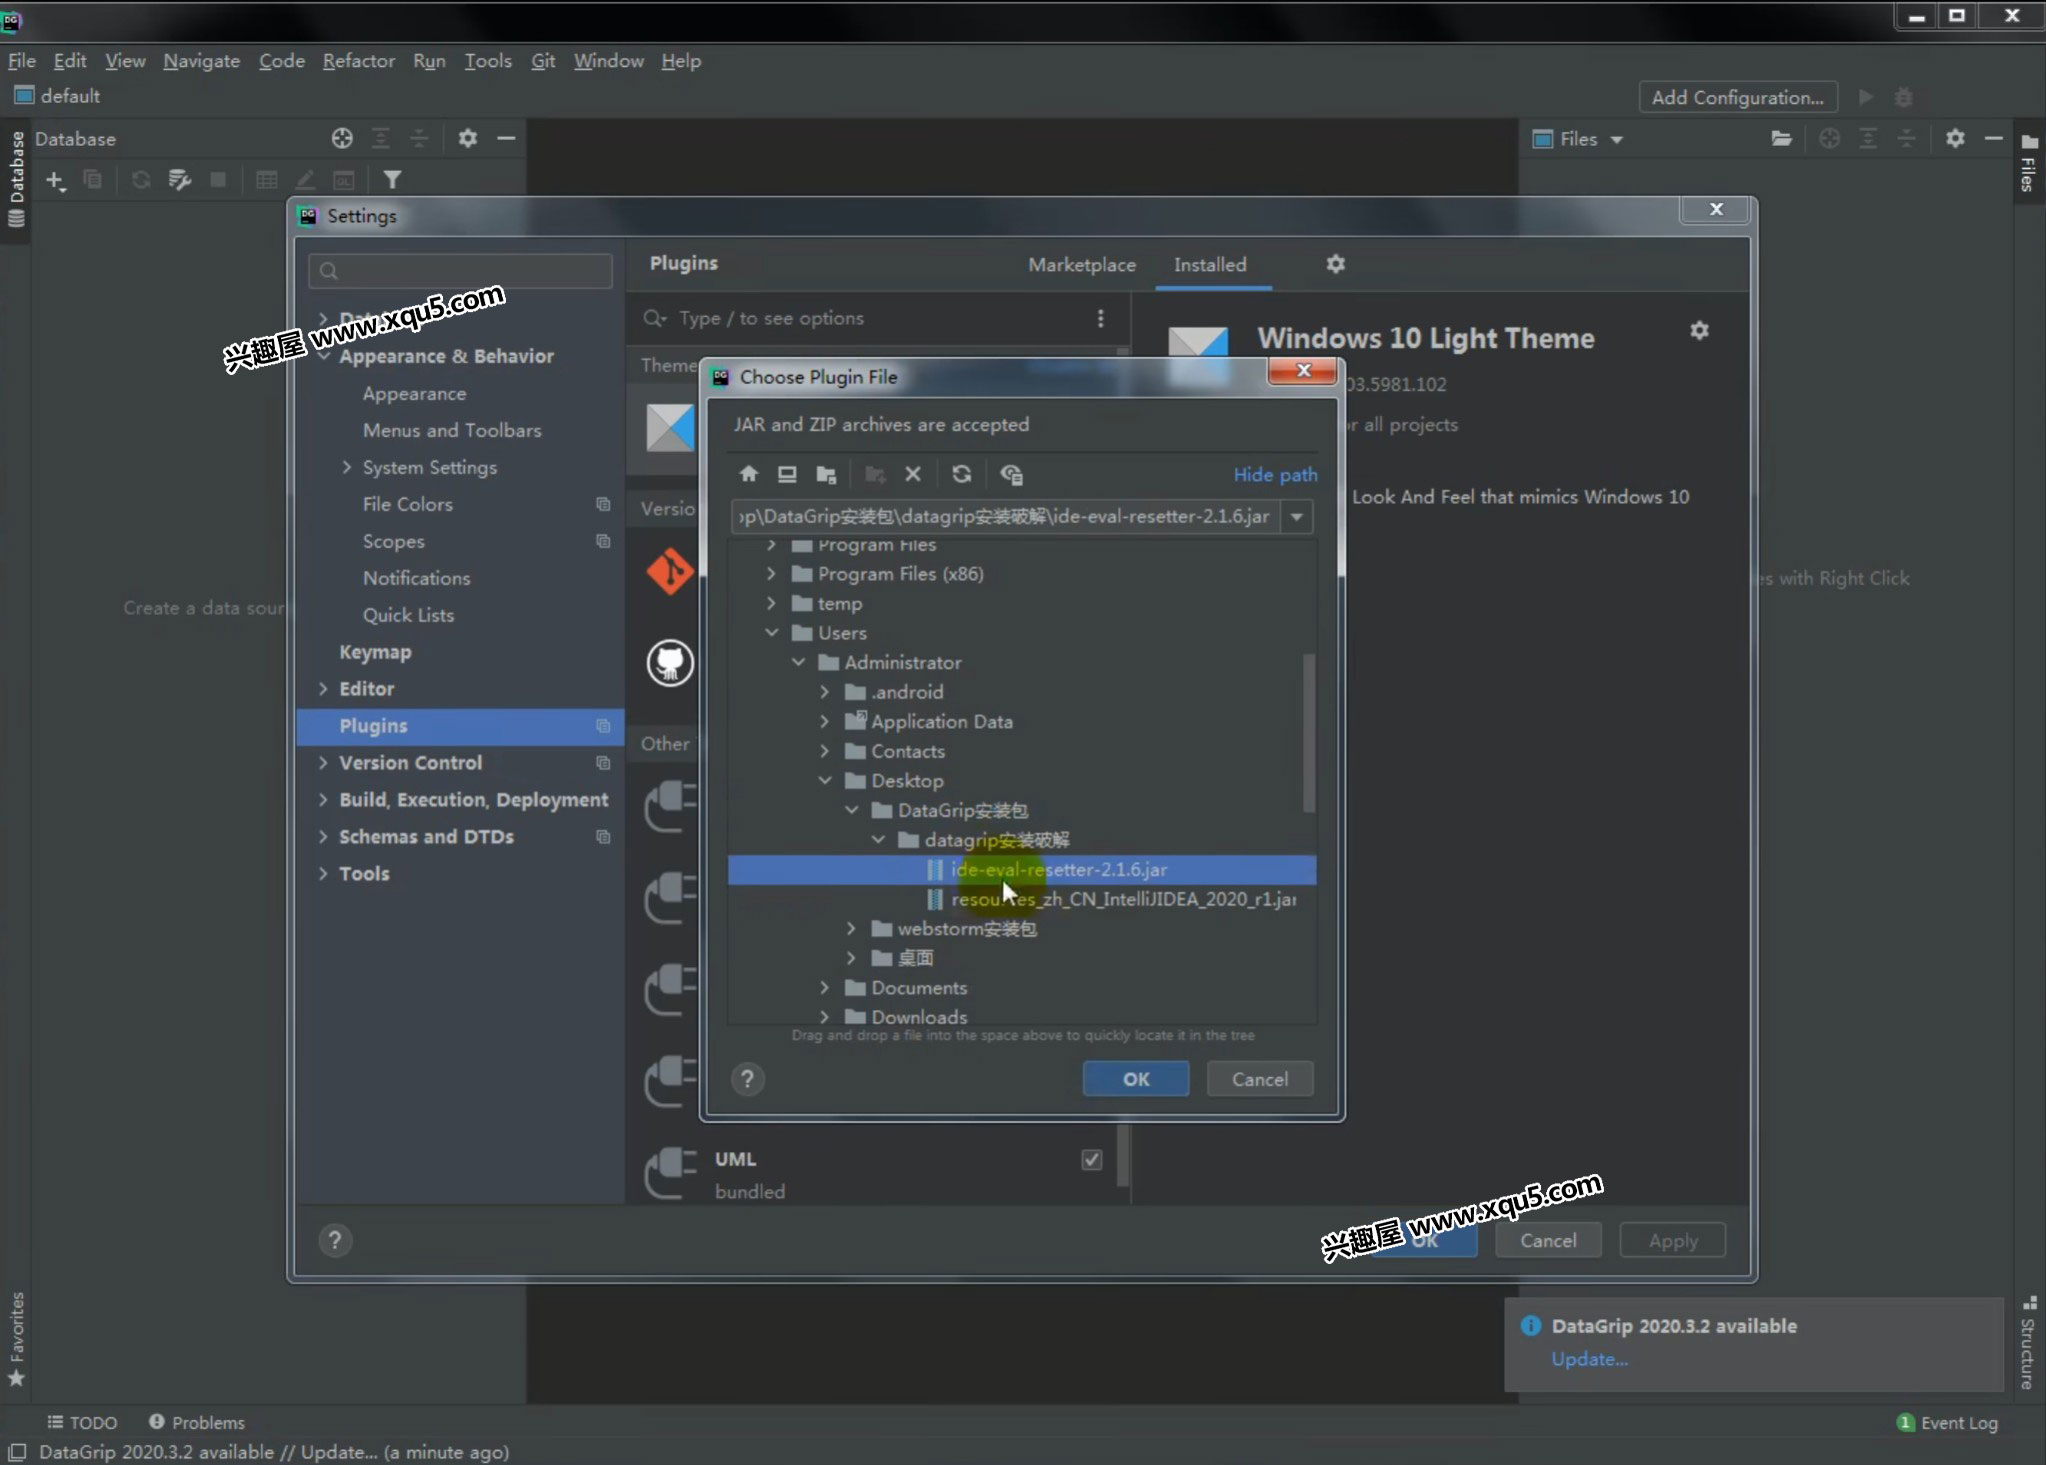Expand the .android folder node
The height and width of the screenshot is (1465, 2046).
click(x=824, y=692)
